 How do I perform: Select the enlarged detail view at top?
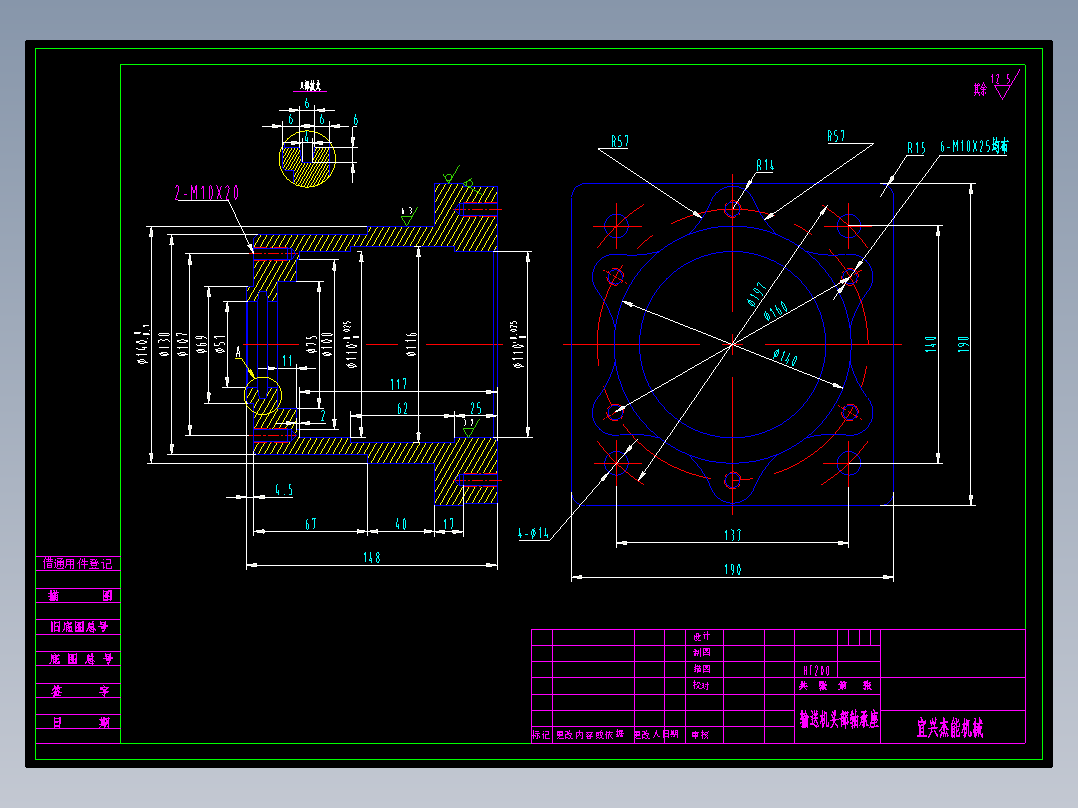(307, 158)
